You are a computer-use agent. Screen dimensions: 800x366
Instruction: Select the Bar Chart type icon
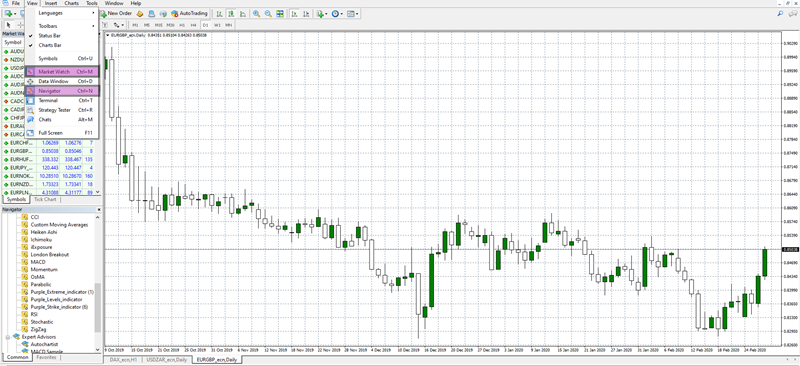[219, 14]
